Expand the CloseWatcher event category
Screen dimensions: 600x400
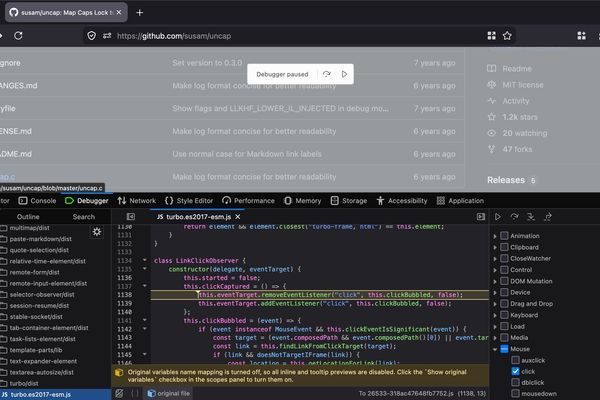(x=495, y=259)
